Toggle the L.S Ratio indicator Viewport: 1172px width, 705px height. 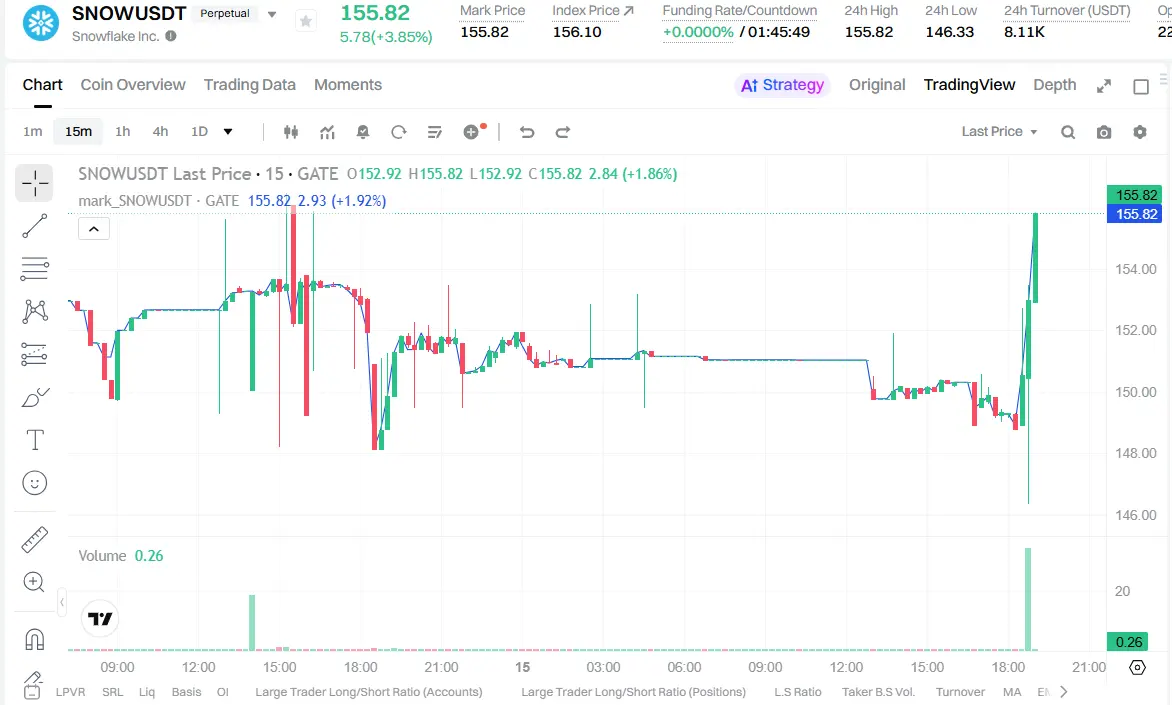click(x=798, y=692)
